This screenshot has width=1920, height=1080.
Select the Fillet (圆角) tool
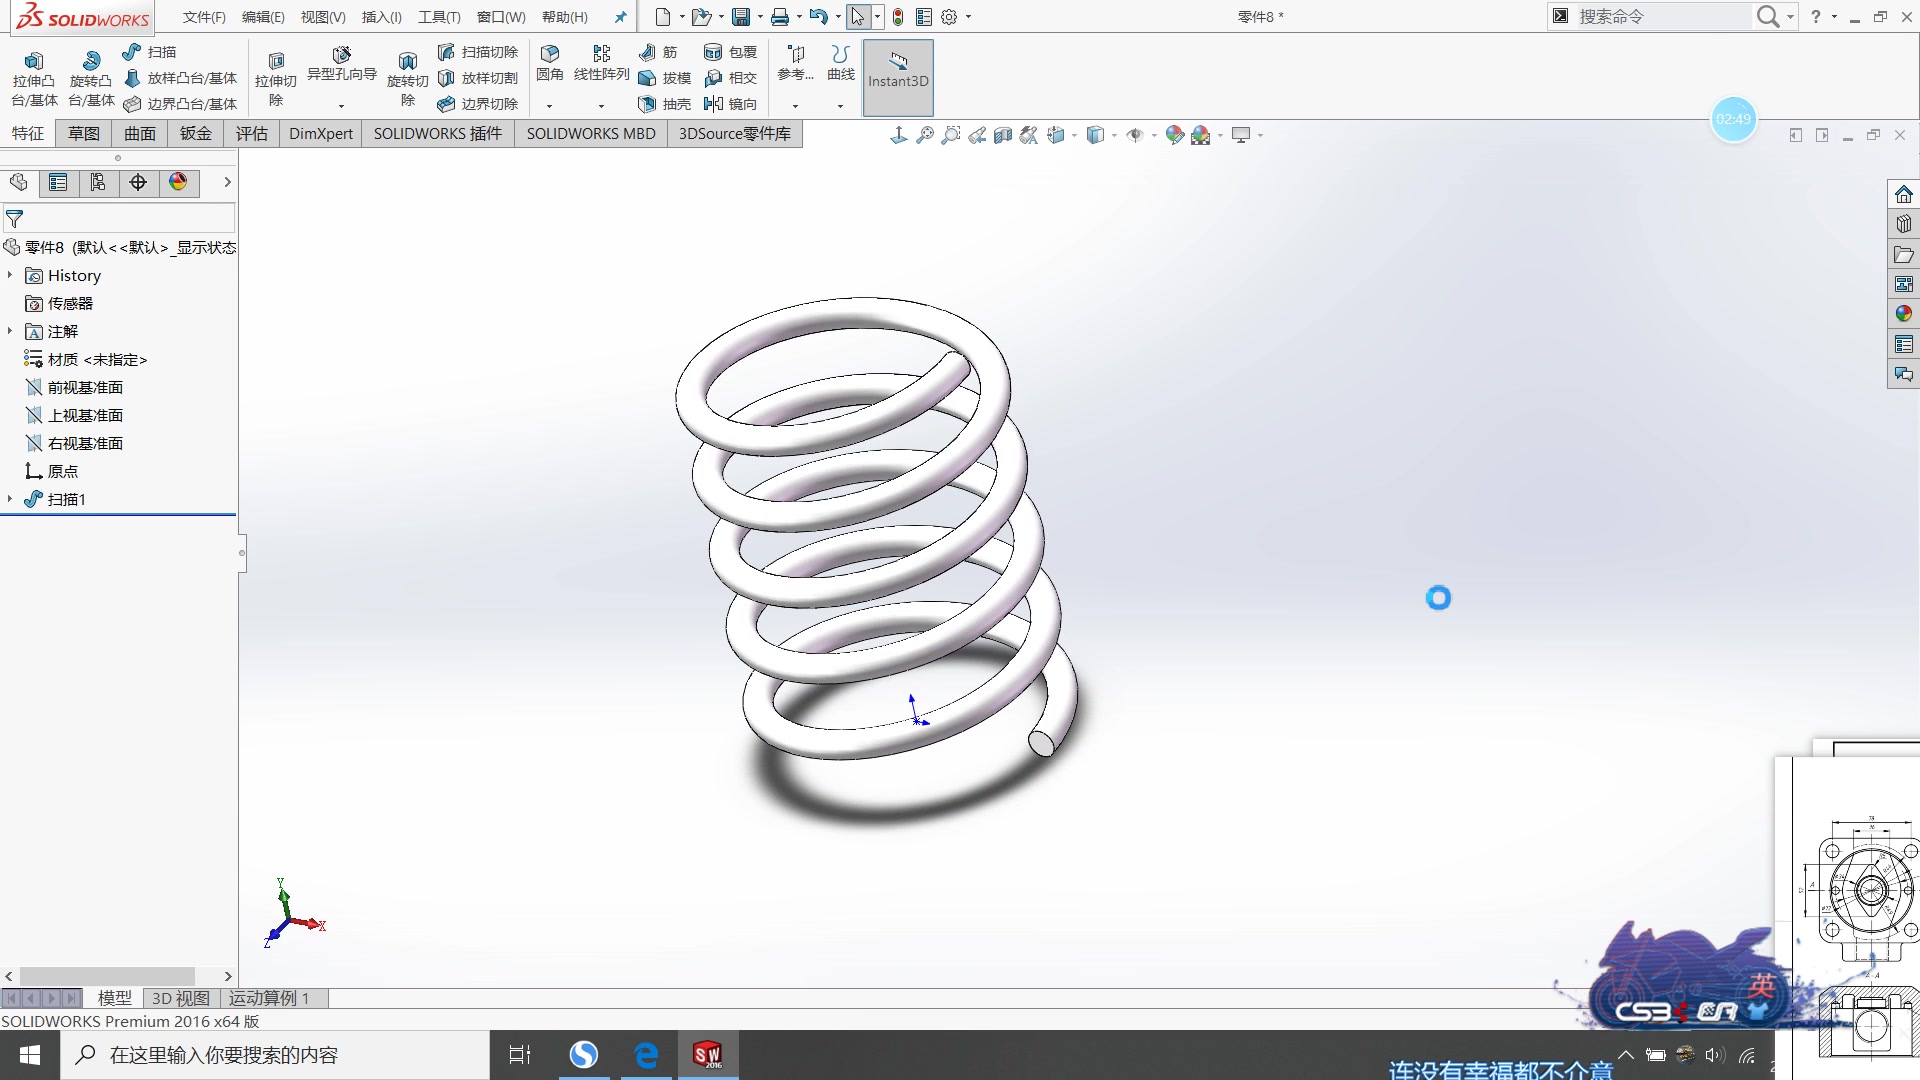click(549, 63)
